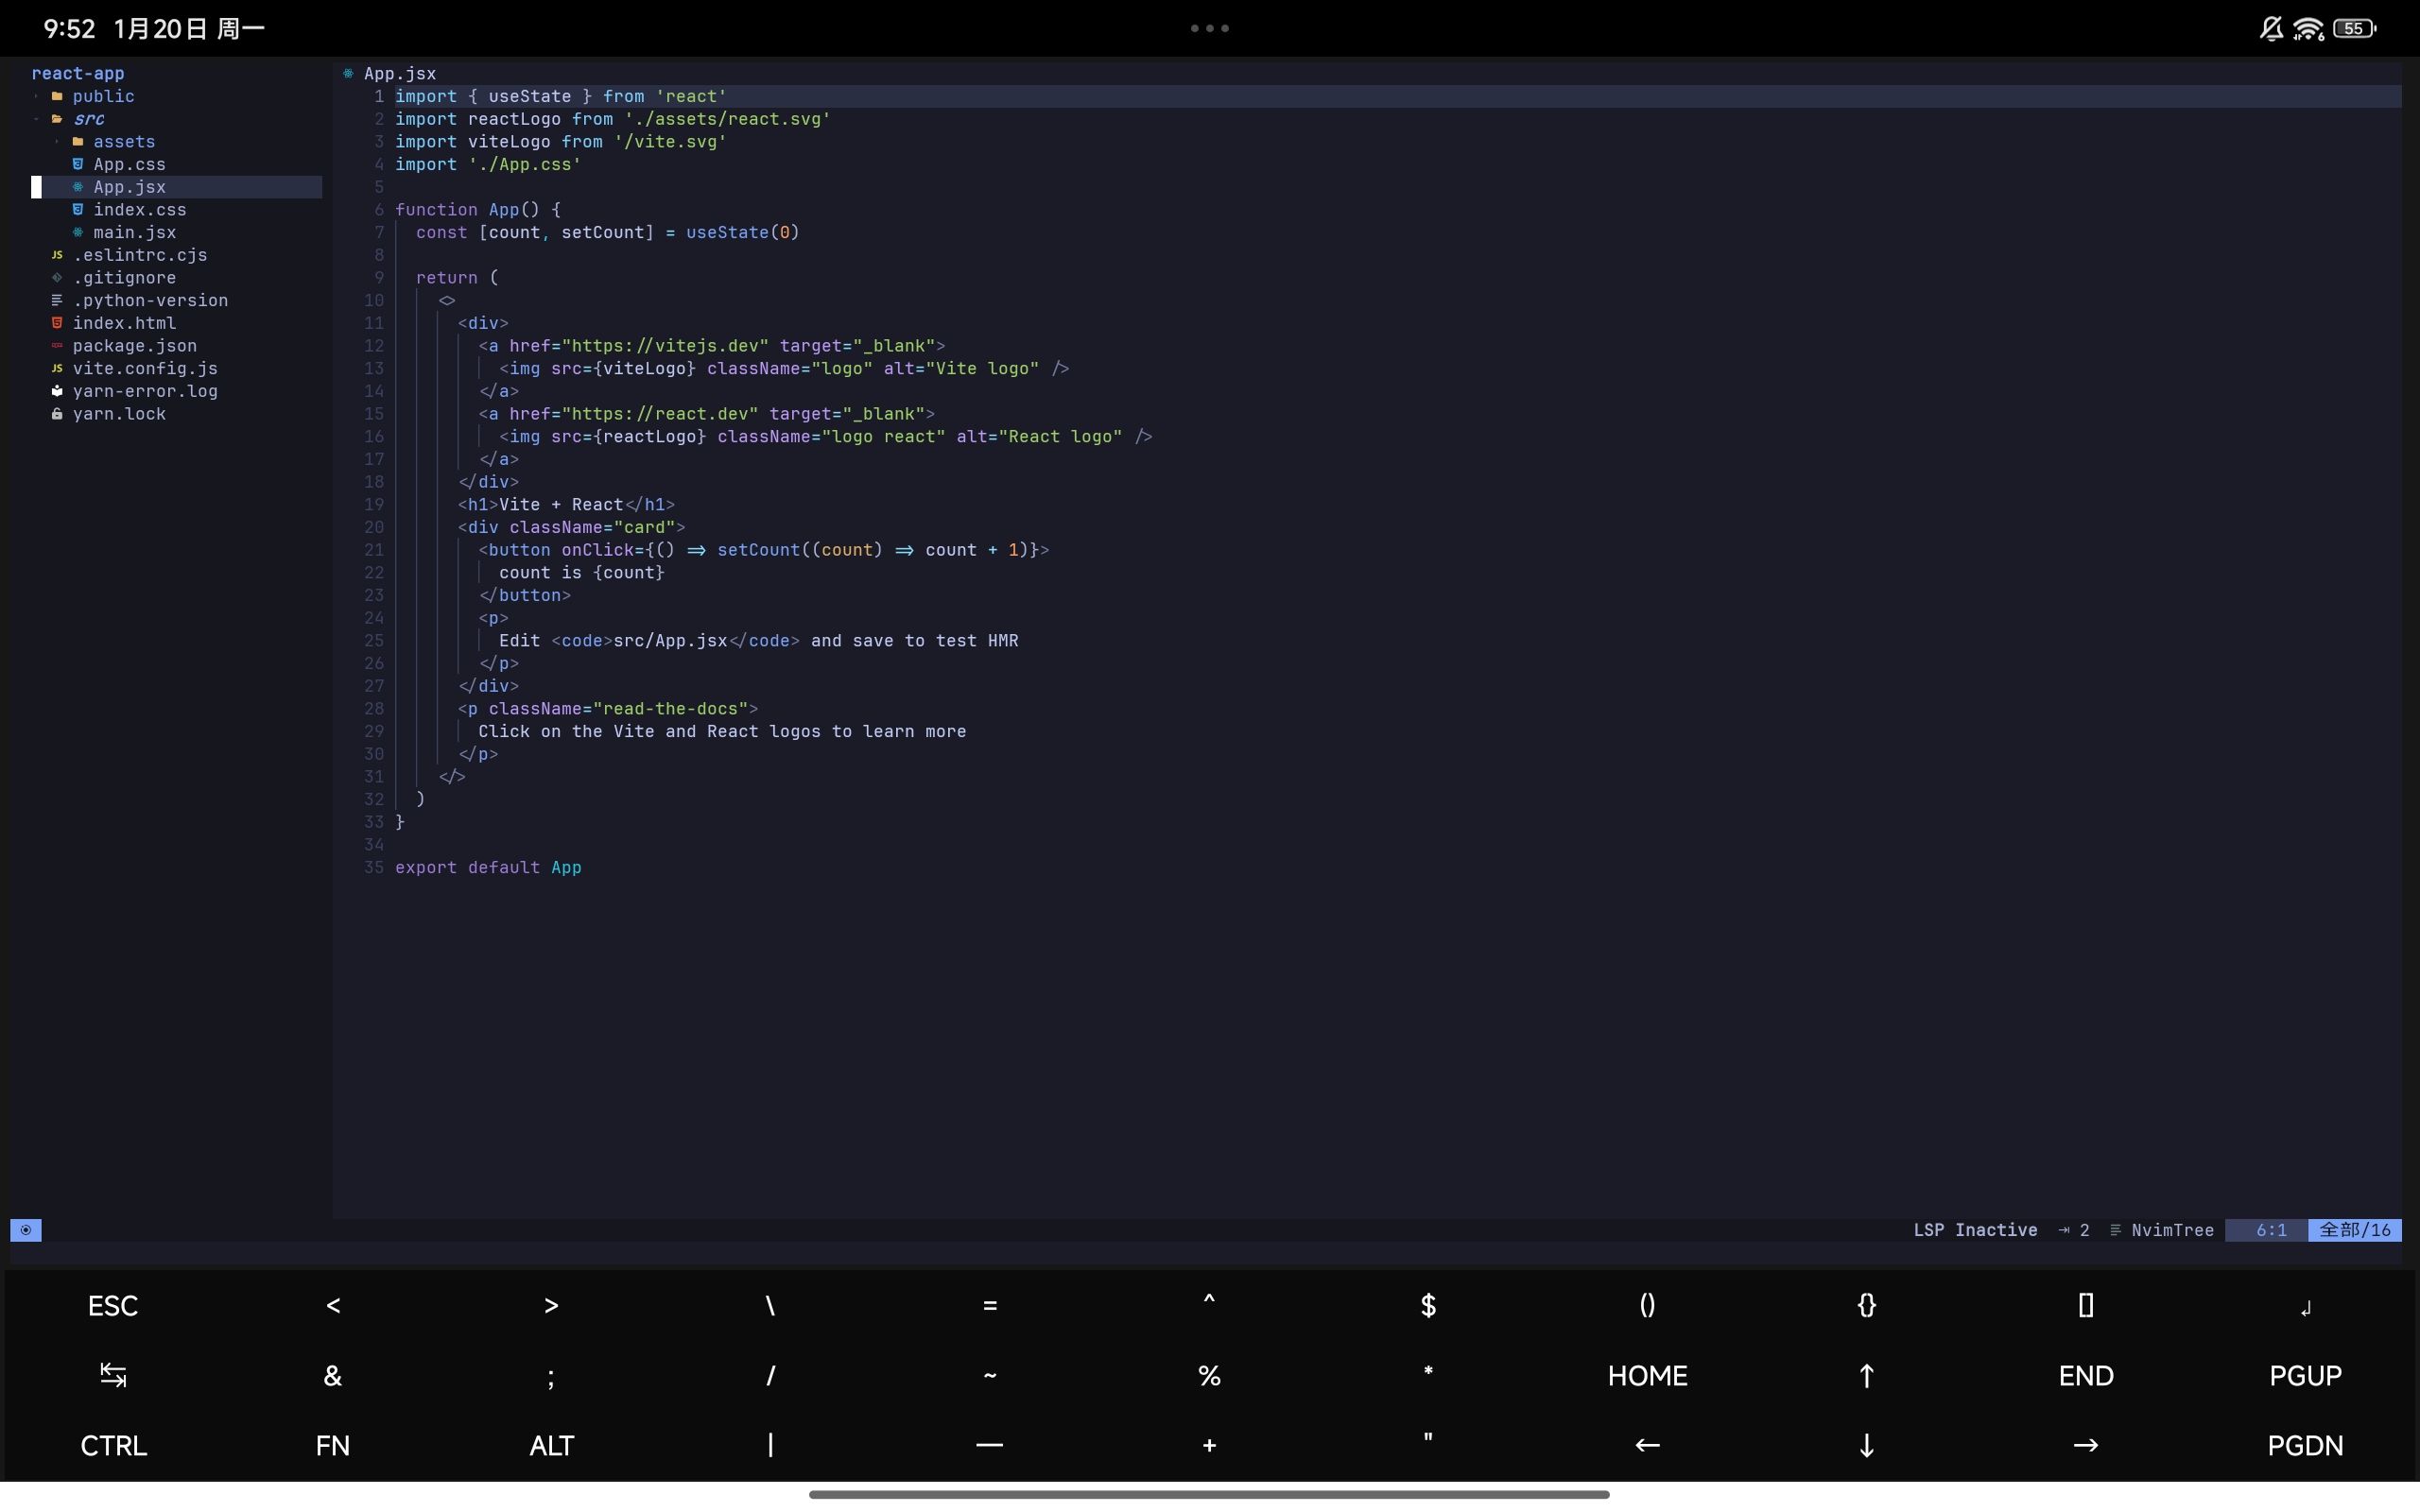Open .gitignore in the file tree
This screenshot has width=2420, height=1512.
(x=124, y=278)
